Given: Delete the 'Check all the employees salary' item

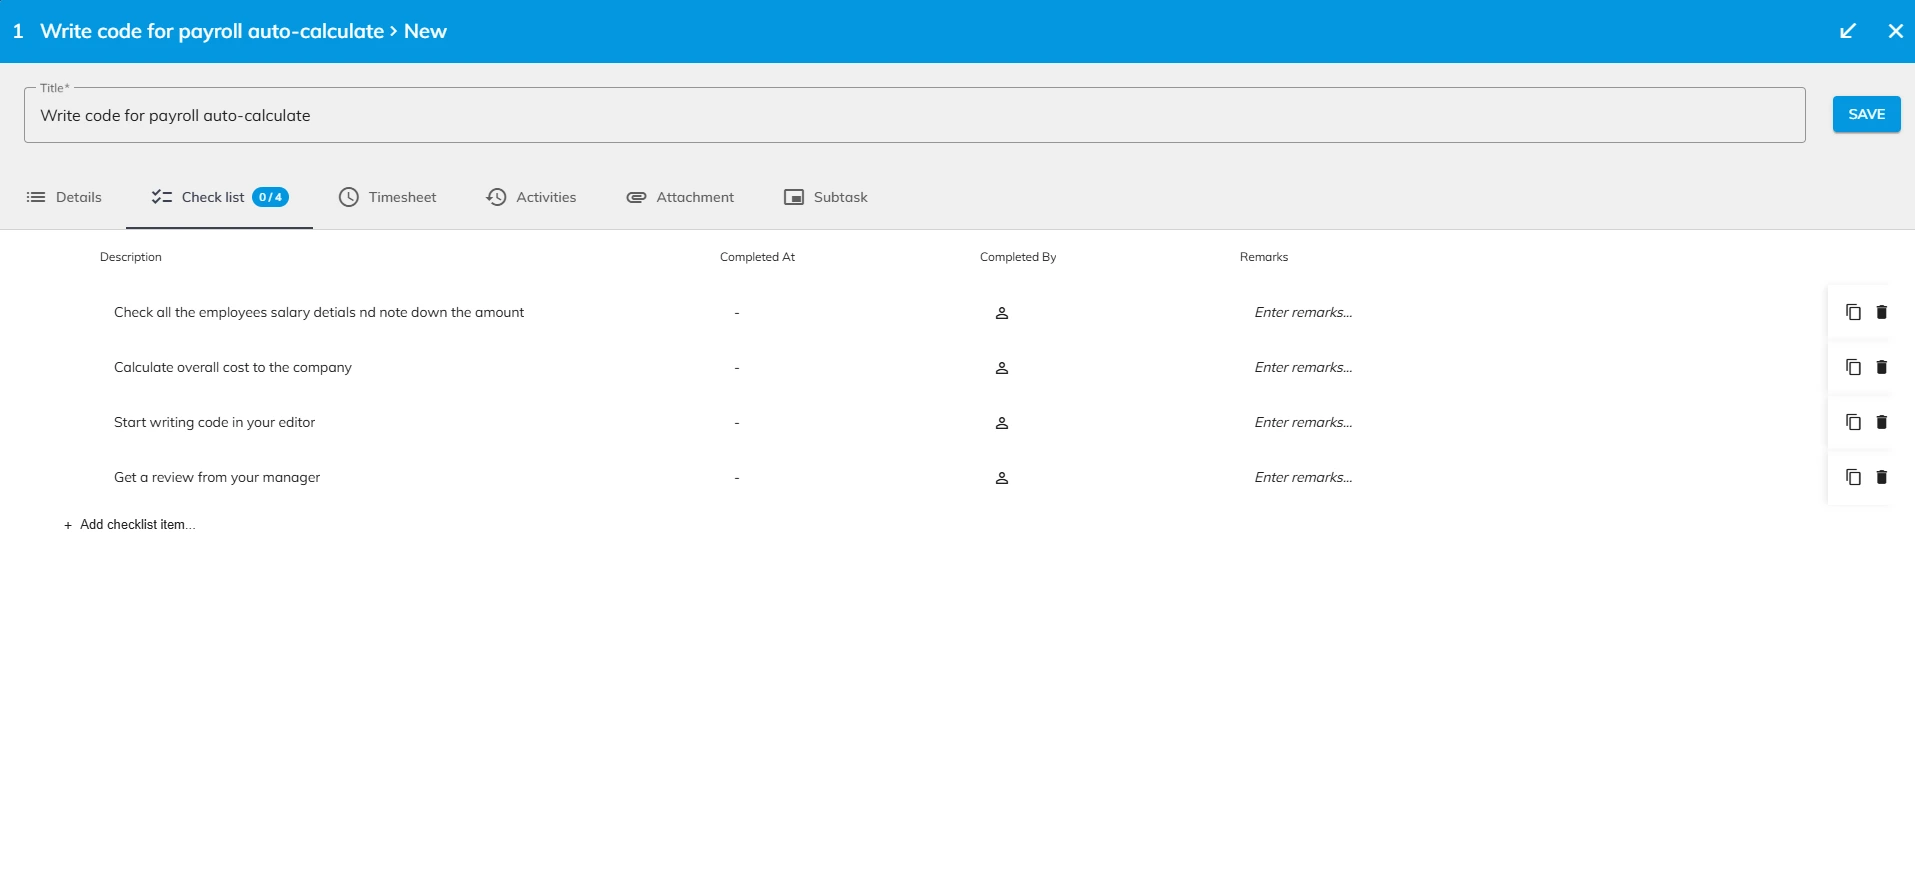Looking at the screenshot, I should (1881, 312).
